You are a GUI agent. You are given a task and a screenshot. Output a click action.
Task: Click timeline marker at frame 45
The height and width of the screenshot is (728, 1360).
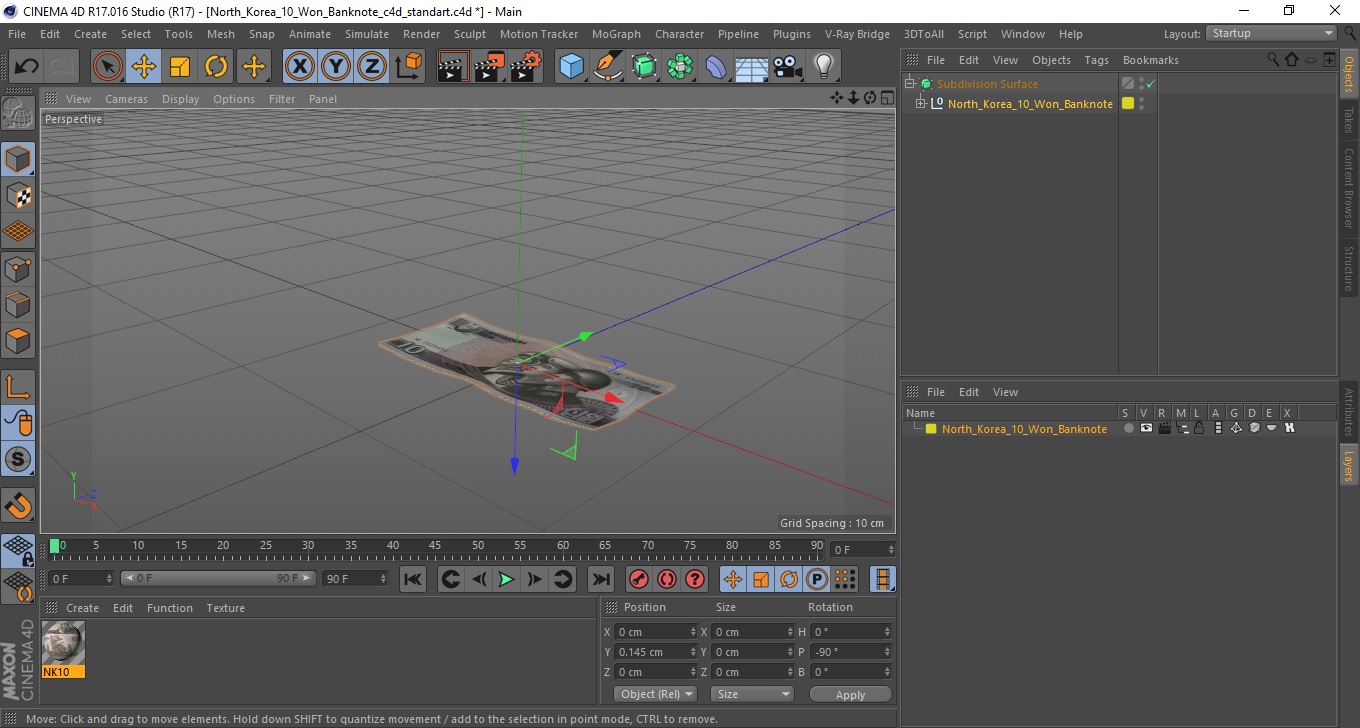(435, 546)
